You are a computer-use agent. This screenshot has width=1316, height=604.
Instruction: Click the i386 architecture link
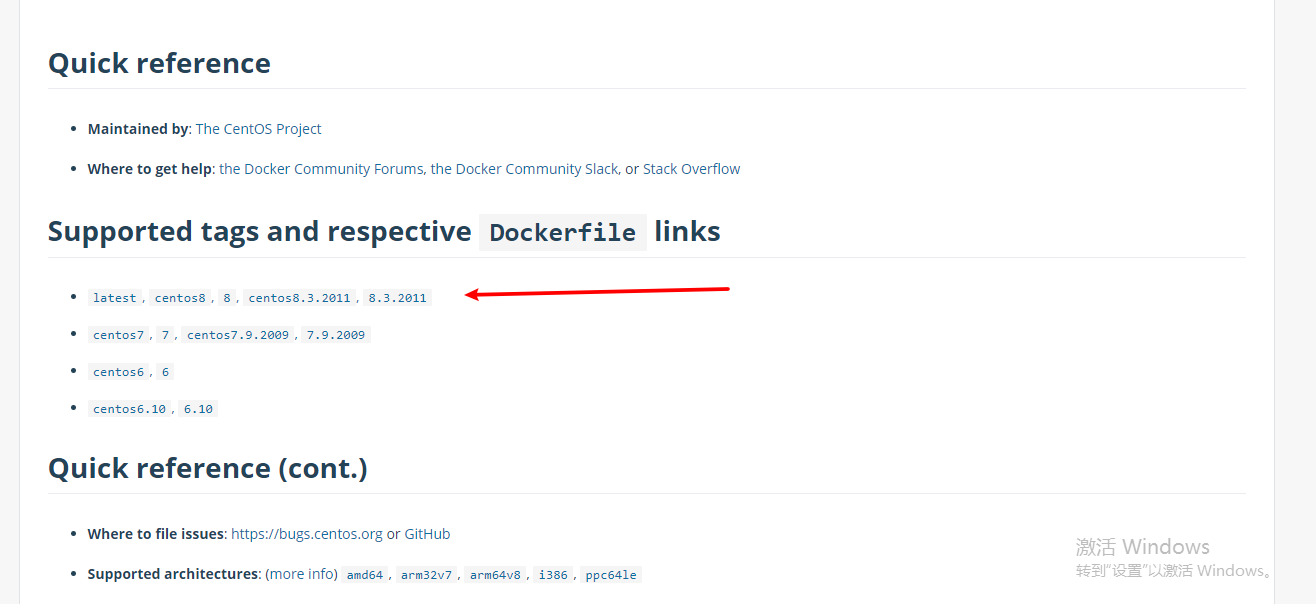click(554, 575)
